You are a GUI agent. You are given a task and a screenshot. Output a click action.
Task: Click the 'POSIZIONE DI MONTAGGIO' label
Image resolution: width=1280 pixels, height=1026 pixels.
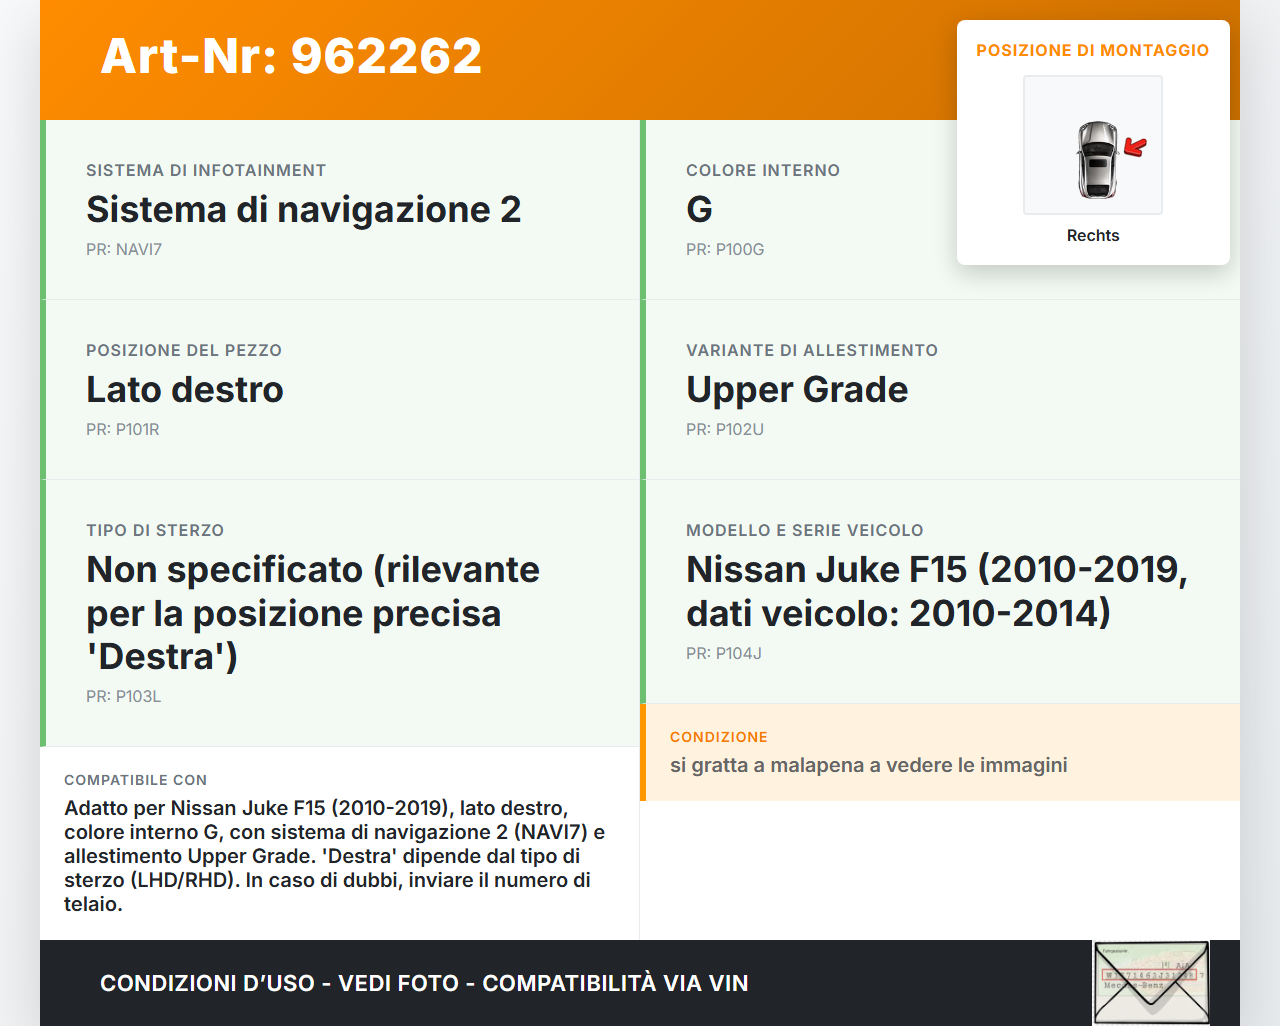tap(1093, 50)
